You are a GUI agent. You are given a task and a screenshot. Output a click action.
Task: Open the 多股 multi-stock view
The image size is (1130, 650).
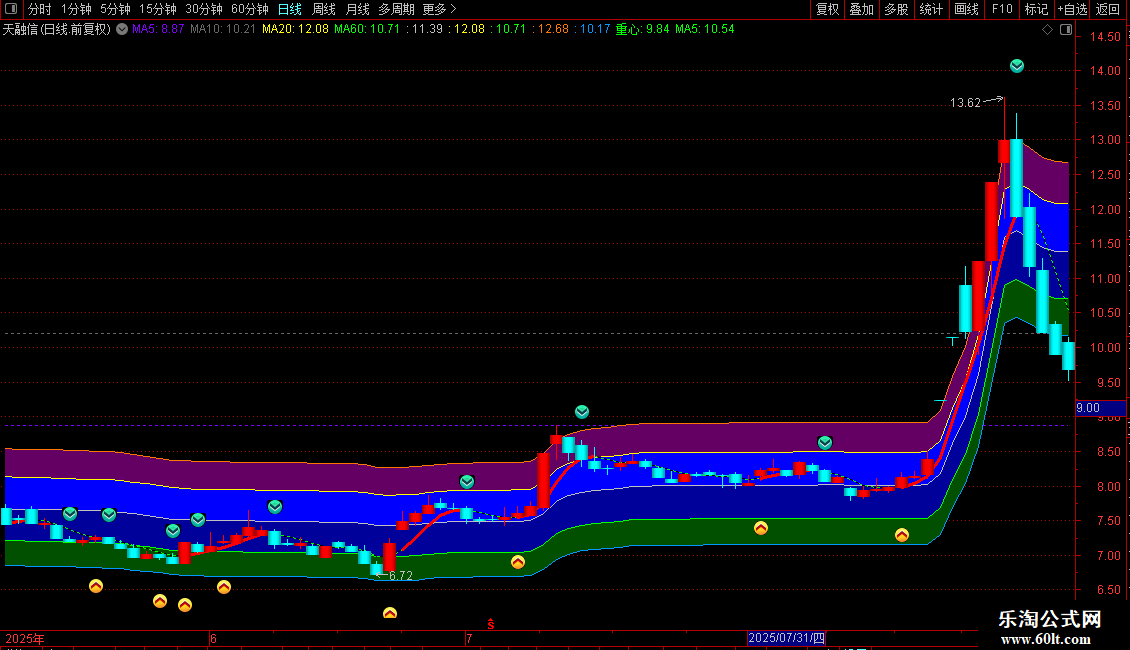[x=897, y=9]
